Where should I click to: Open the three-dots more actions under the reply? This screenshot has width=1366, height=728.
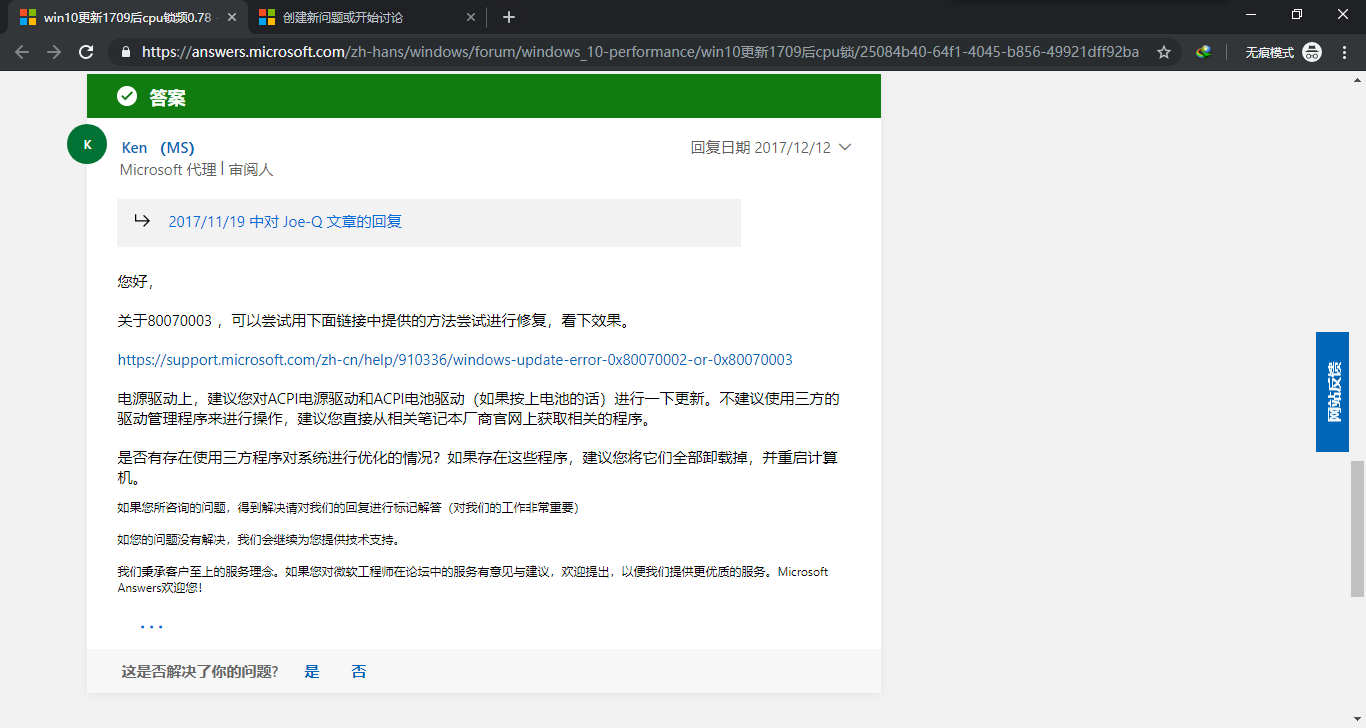[x=151, y=627]
